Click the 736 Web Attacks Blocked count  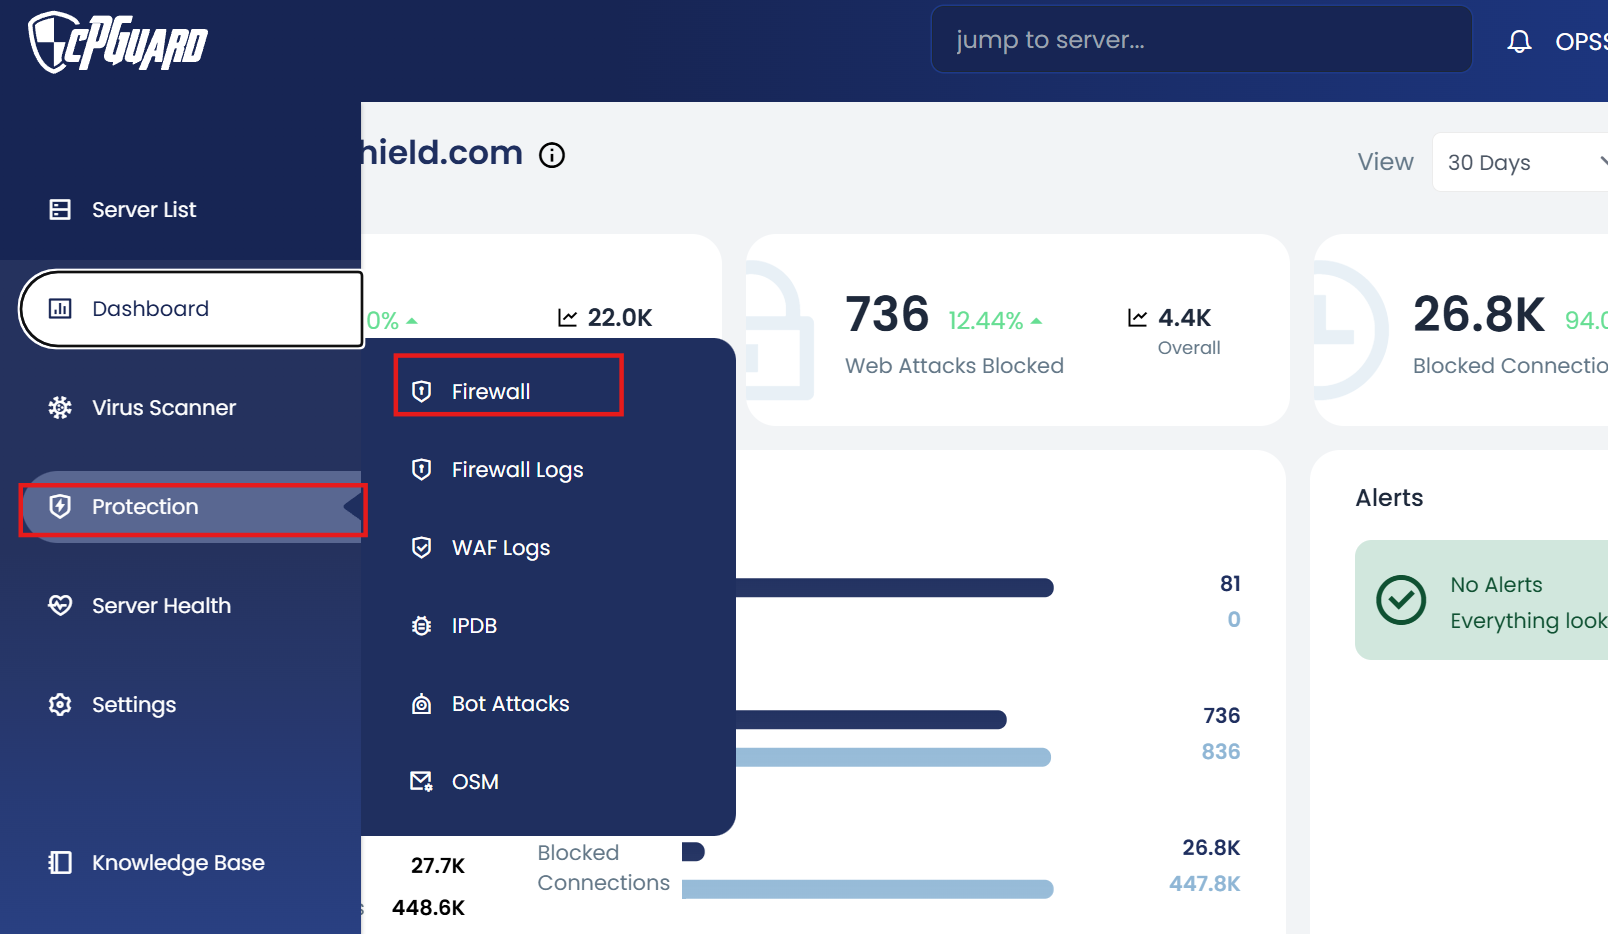887,314
